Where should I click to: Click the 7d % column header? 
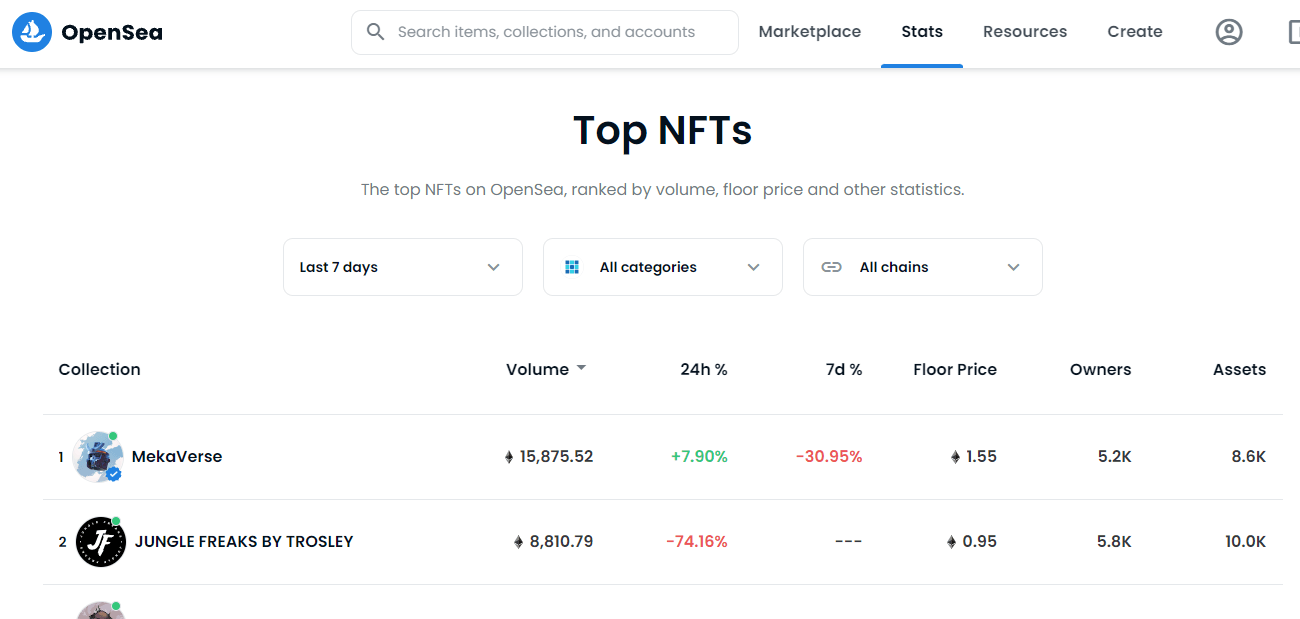[844, 369]
